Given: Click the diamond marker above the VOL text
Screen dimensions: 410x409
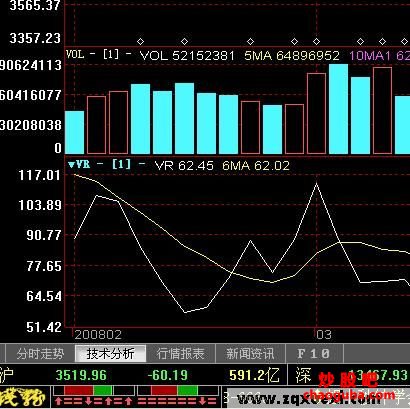Looking at the screenshot, I should (x=141, y=42).
